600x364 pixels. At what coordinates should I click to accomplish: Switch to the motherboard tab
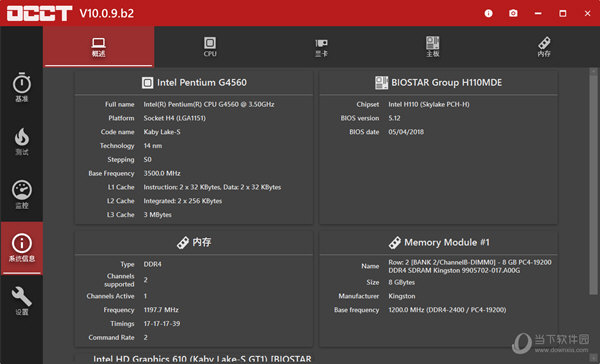click(432, 47)
